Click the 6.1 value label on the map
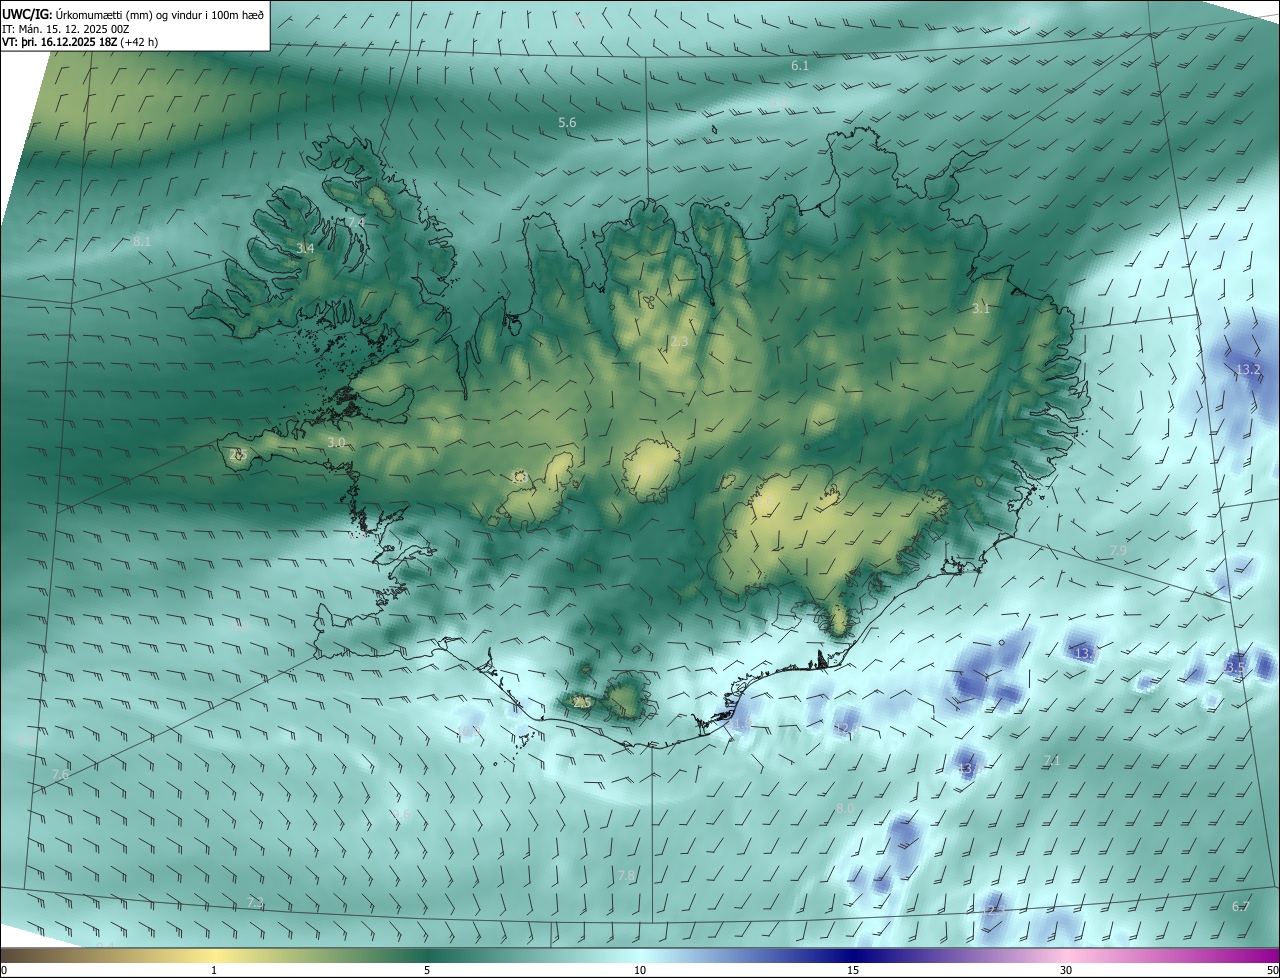This screenshot has width=1280, height=978. [800, 65]
